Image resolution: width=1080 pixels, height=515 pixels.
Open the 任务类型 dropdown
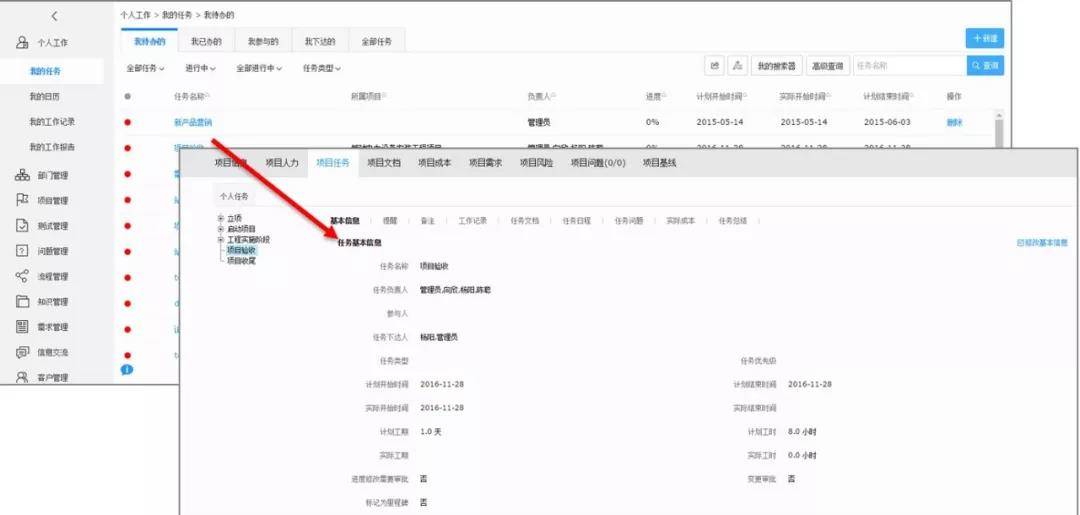click(321, 68)
